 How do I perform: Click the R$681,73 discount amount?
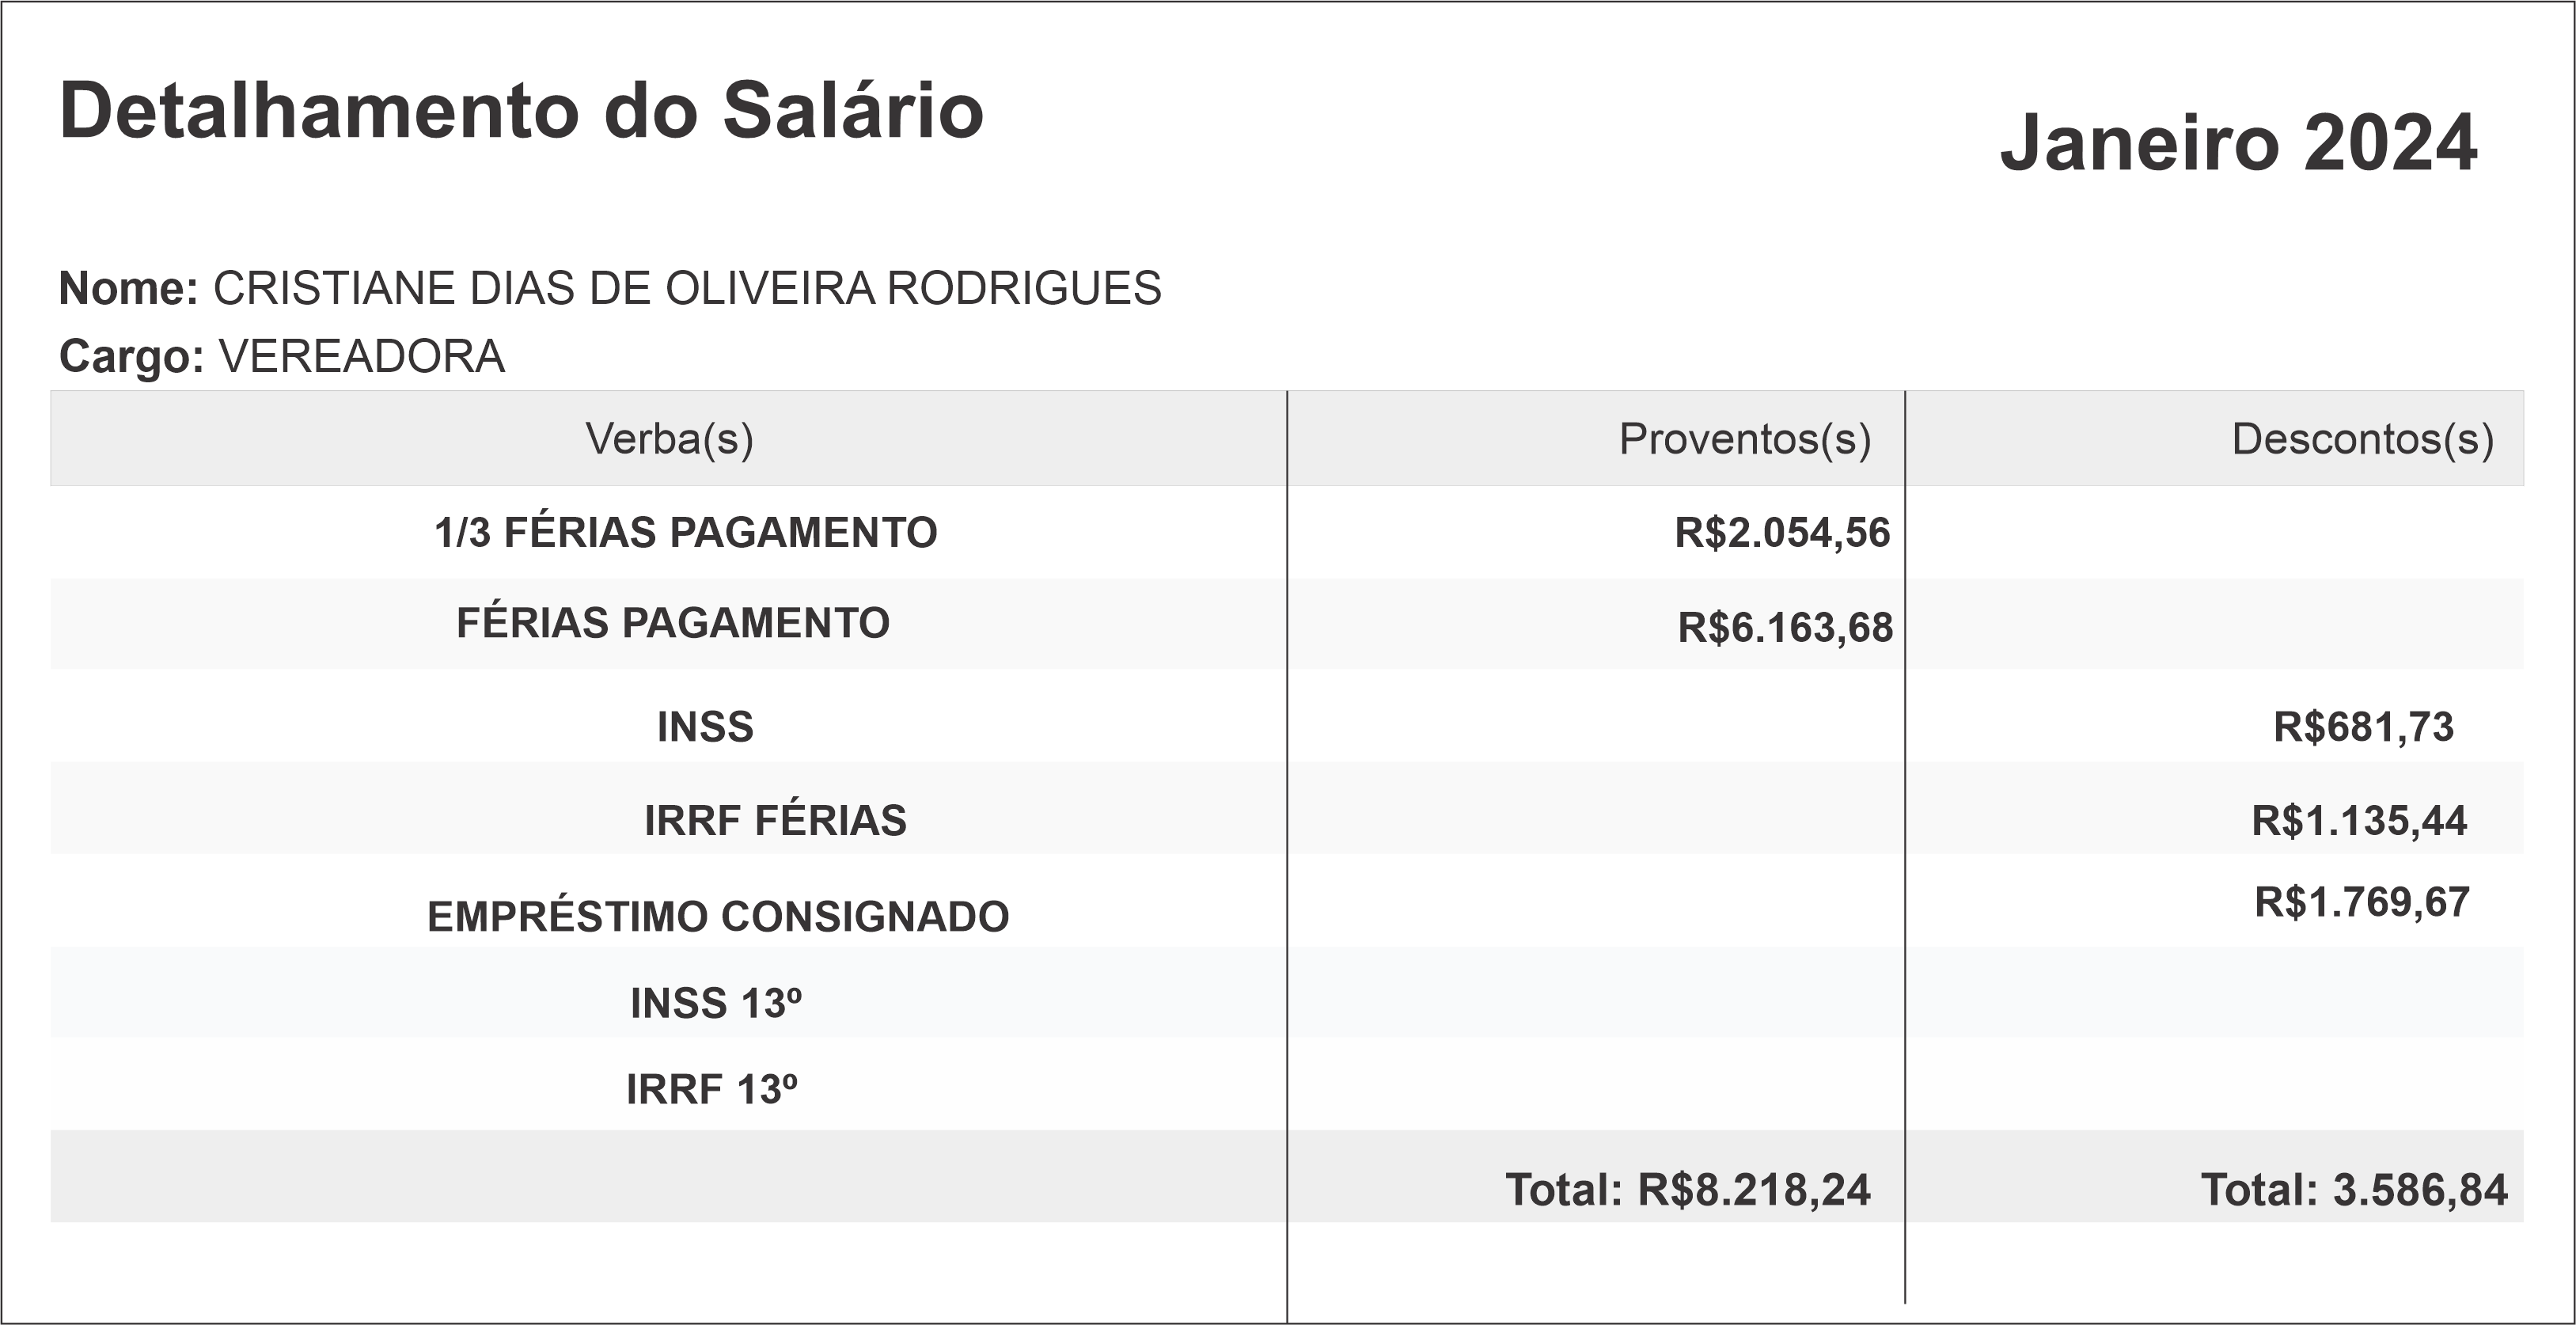2363,727
